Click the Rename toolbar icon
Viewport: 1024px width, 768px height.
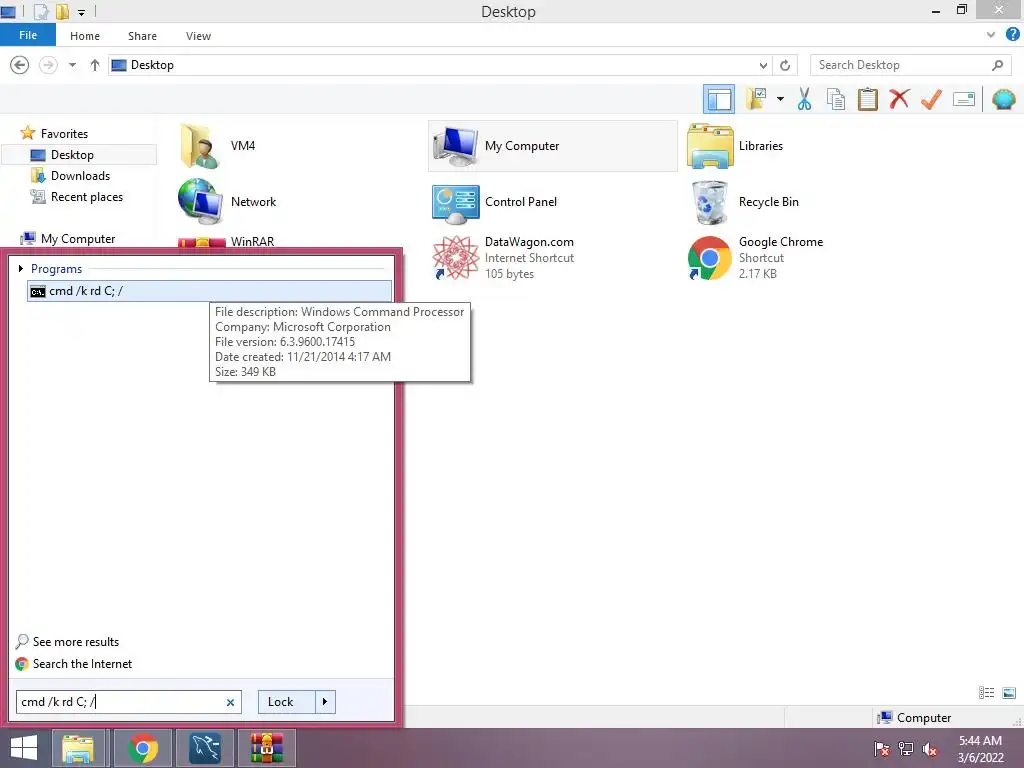963,99
